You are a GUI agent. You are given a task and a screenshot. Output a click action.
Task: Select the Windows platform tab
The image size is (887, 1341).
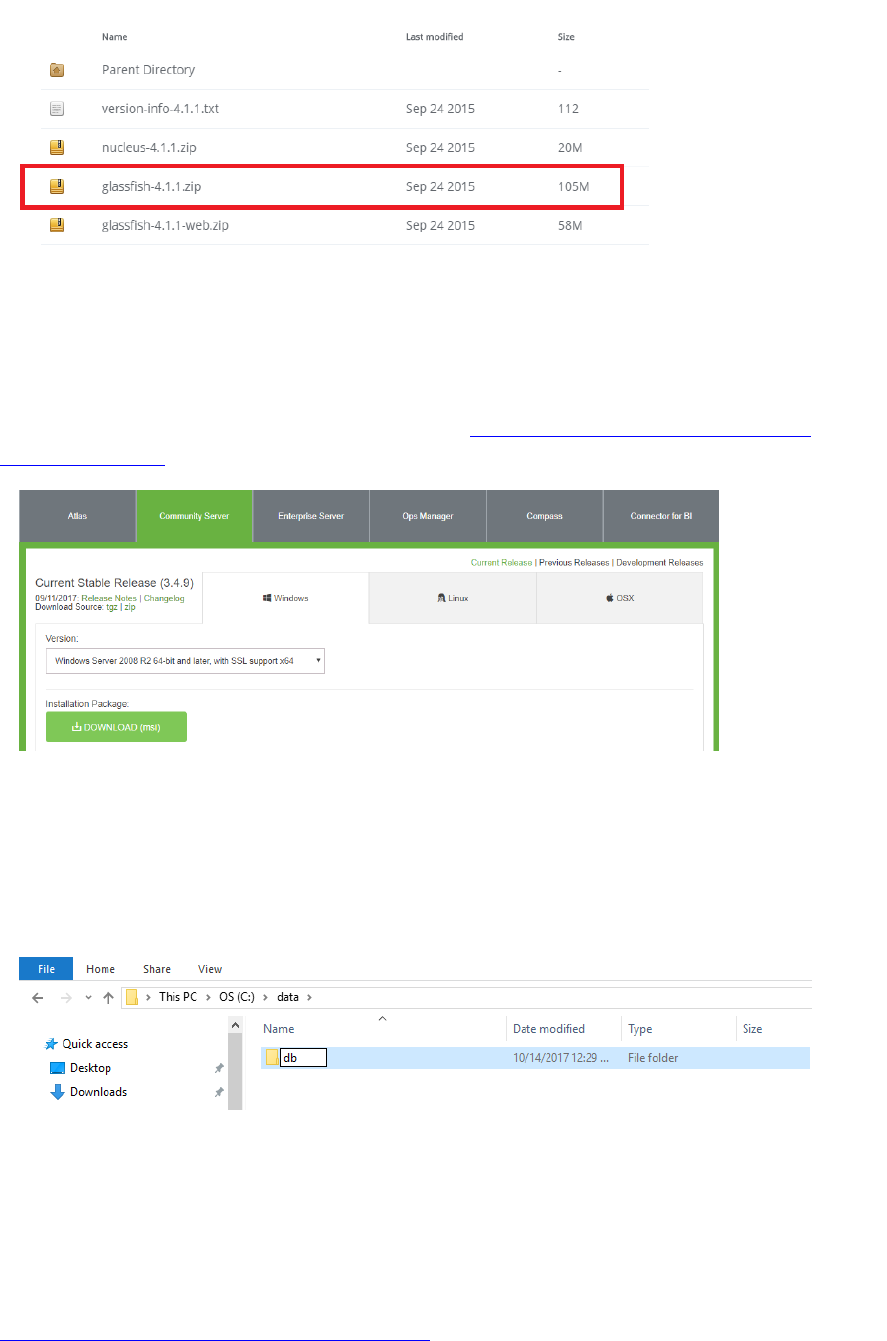(x=285, y=598)
